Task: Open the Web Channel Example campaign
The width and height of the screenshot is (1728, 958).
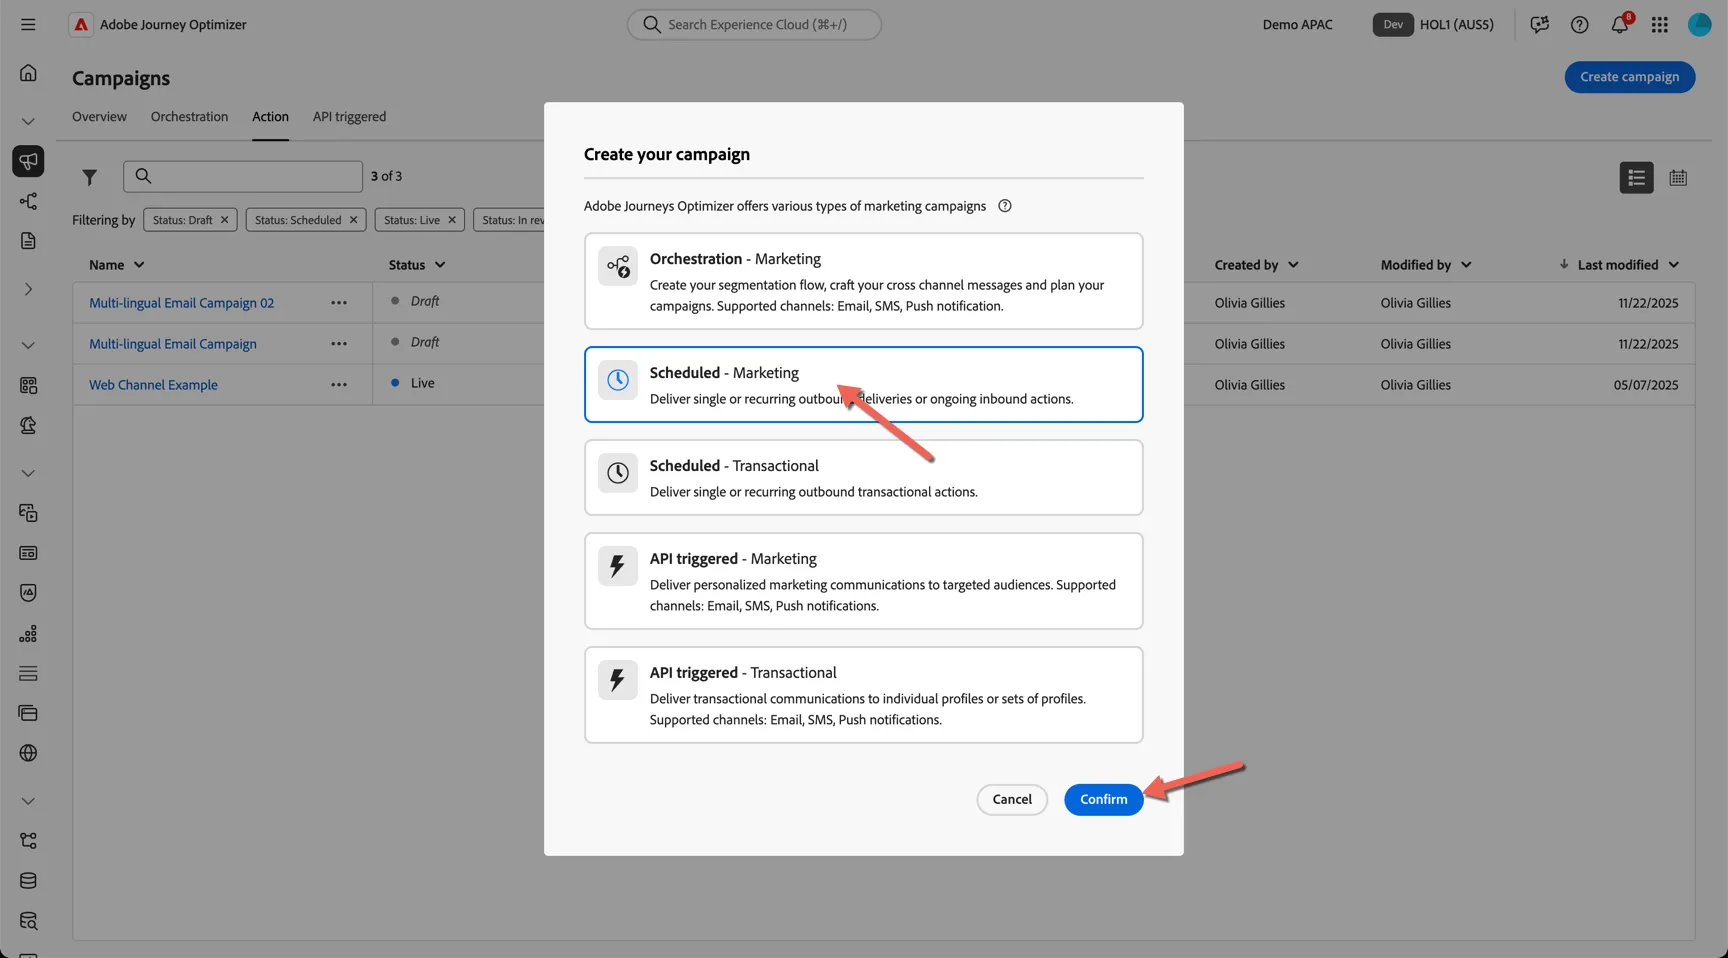Action: point(153,385)
